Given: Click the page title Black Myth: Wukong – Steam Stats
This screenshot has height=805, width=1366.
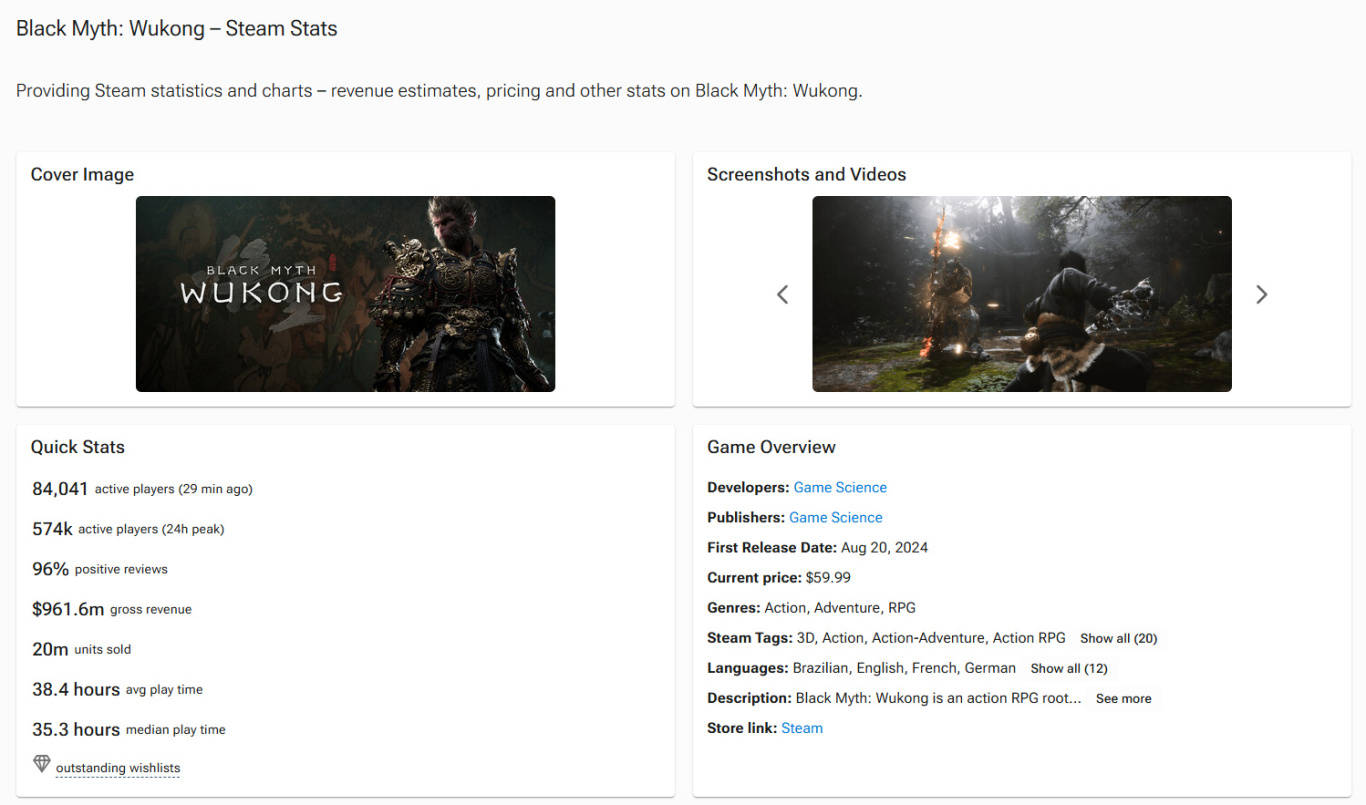Looking at the screenshot, I should coord(177,29).
